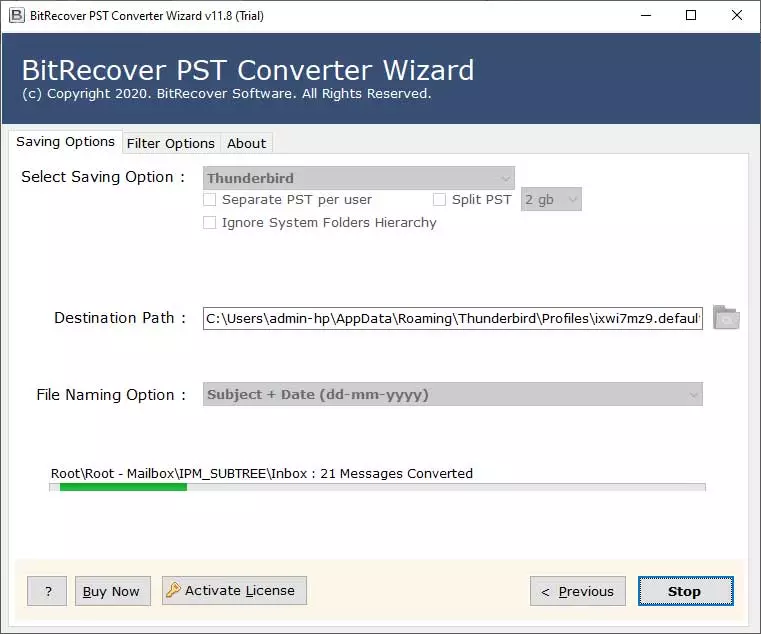Click the BitRecover app icon in title bar
Viewport: 761px width, 634px height.
pos(16,16)
